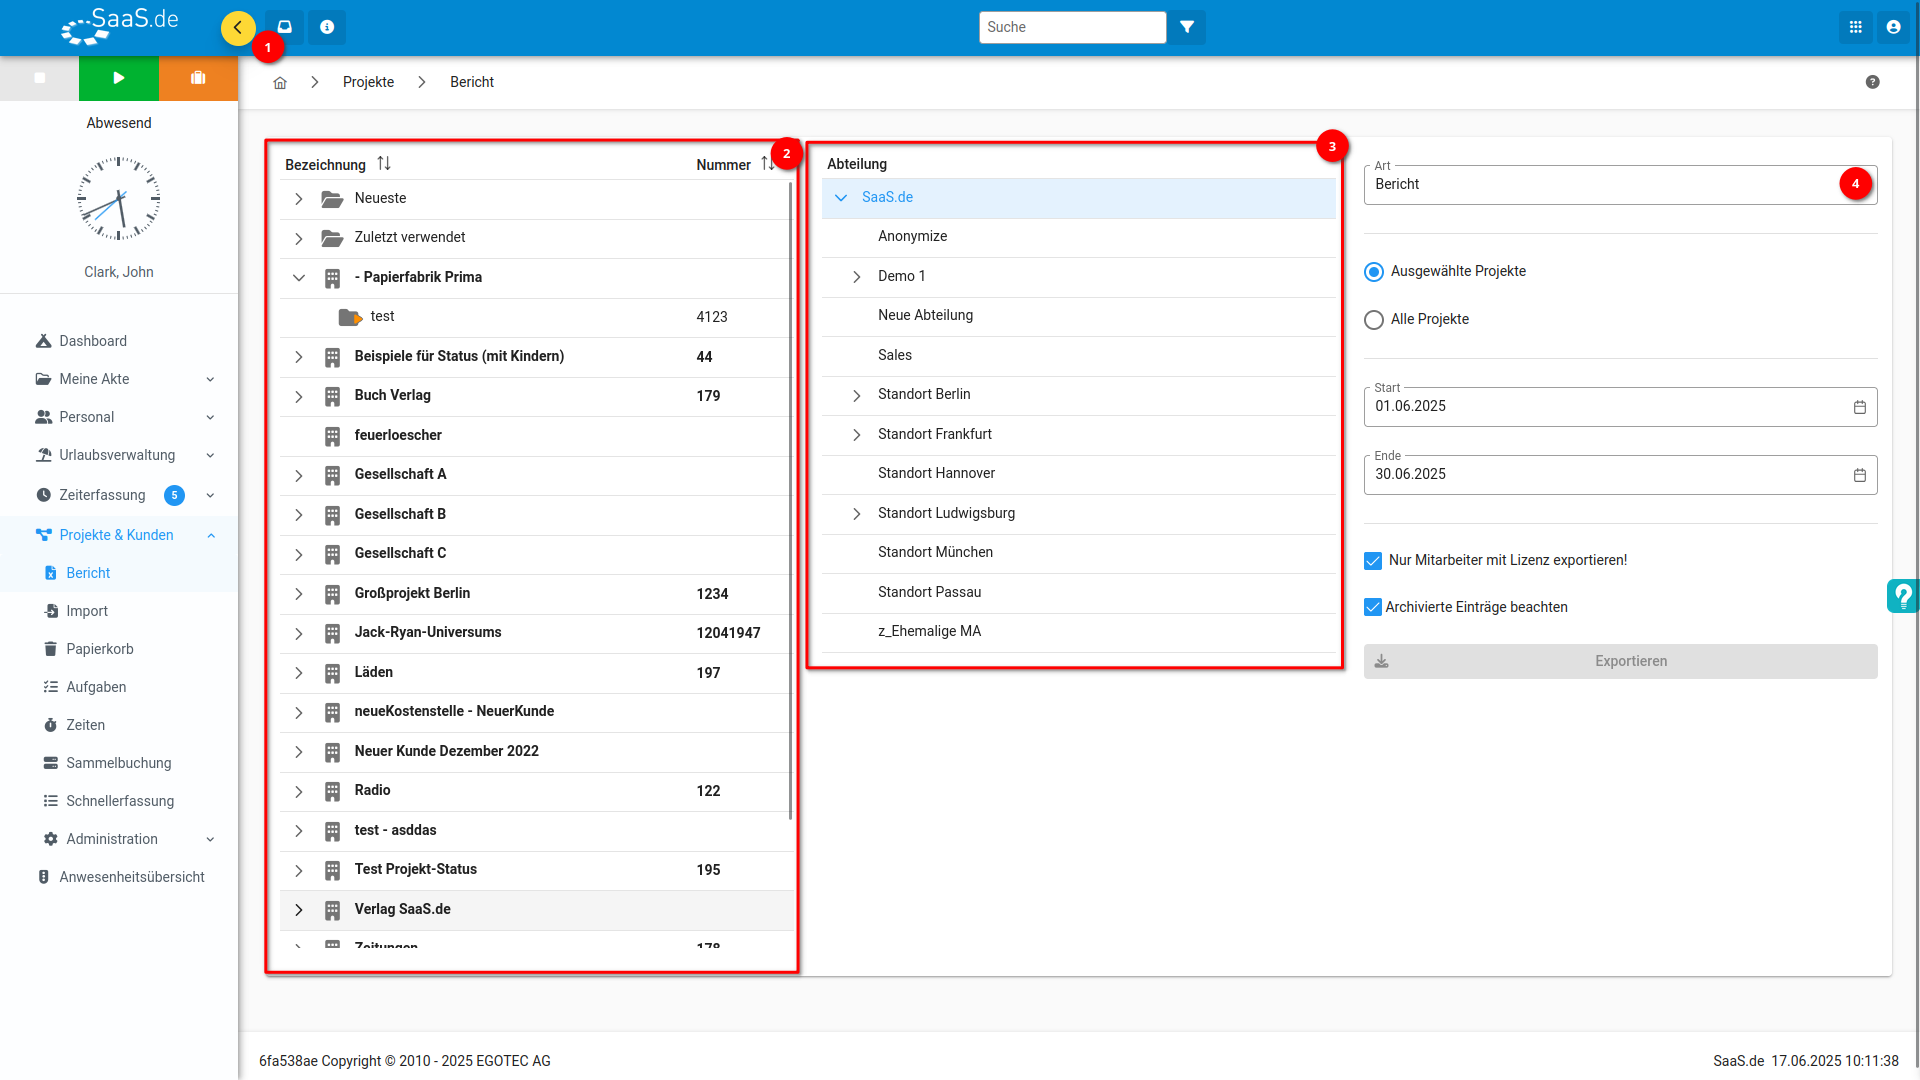This screenshot has height=1080, width=1920.
Task: Open Start date calendar picker
Action: coord(1860,407)
